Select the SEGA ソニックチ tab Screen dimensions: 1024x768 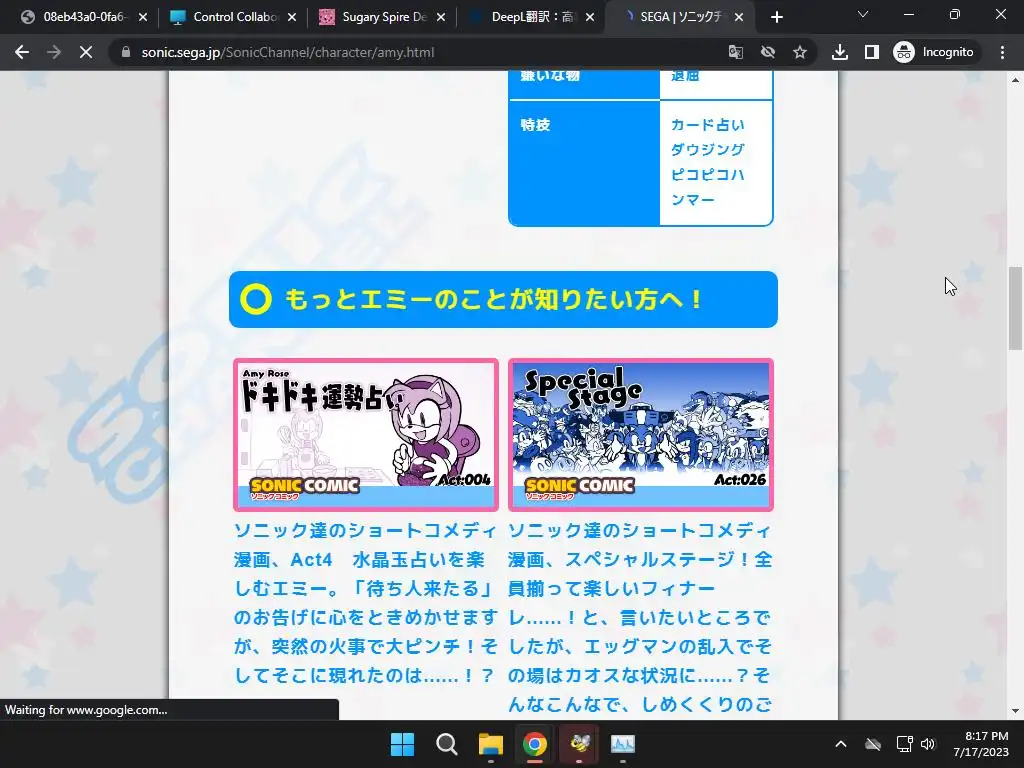coord(679,17)
